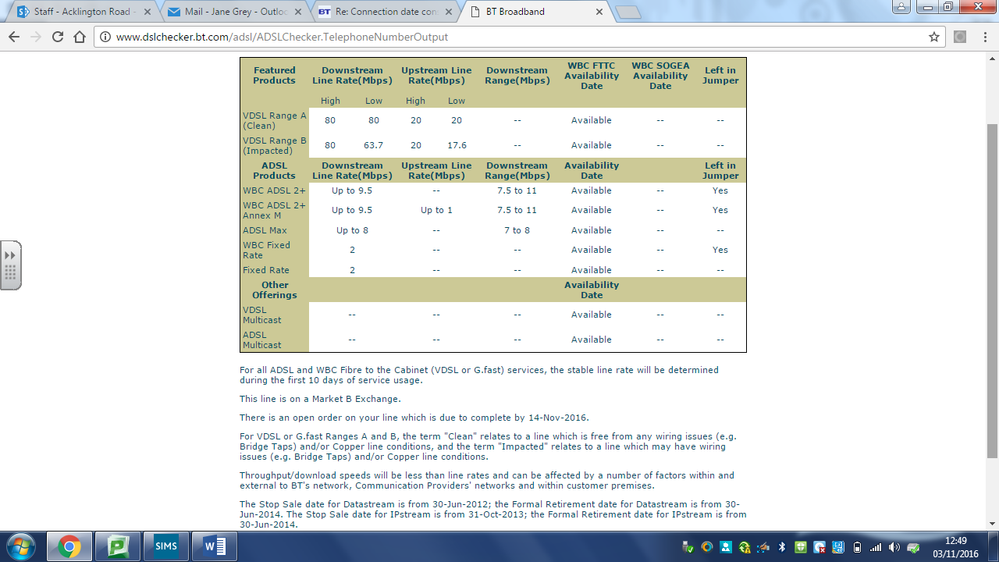Image resolution: width=999 pixels, height=562 pixels.
Task: Click the WBC ADSL 2+ Annex M label
Action: [274, 210]
